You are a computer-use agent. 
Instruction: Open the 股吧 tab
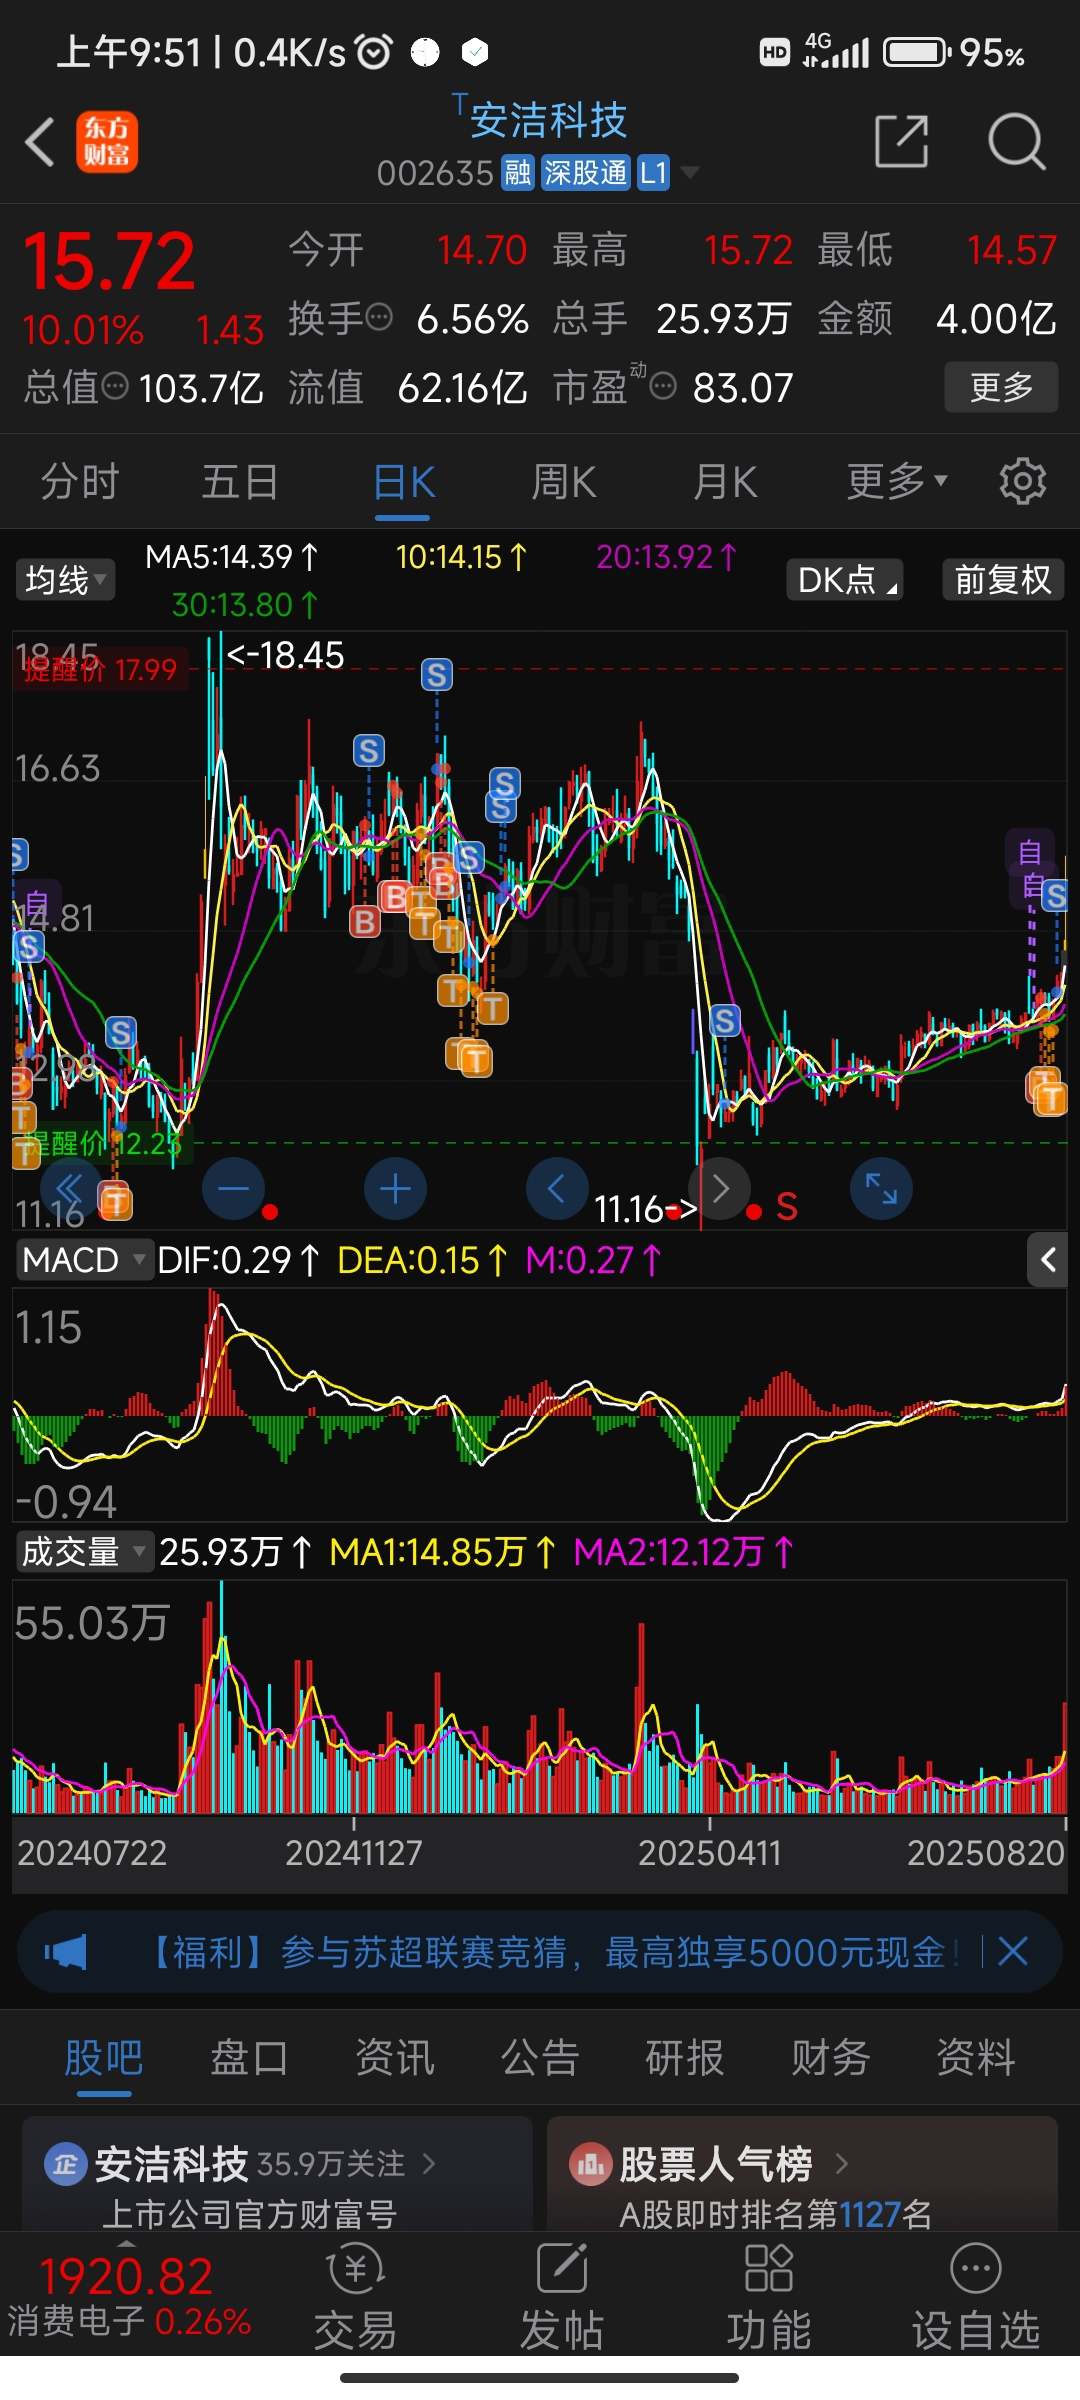click(104, 2058)
